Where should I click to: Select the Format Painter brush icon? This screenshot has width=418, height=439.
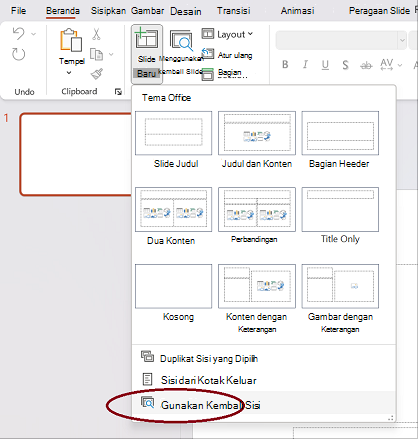97,74
